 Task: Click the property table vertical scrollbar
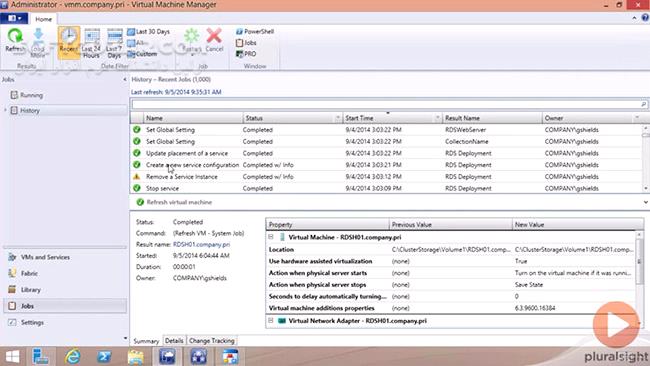click(640, 279)
